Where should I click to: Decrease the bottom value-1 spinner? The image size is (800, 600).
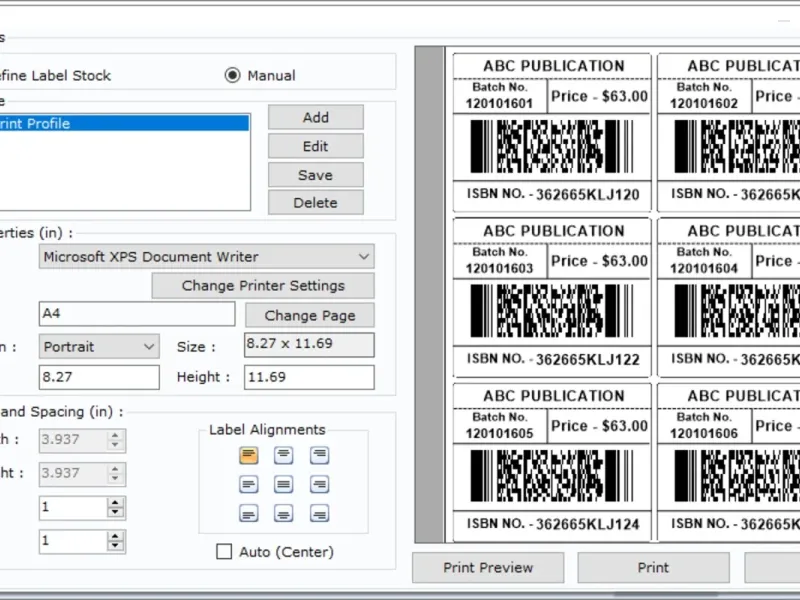click(115, 546)
